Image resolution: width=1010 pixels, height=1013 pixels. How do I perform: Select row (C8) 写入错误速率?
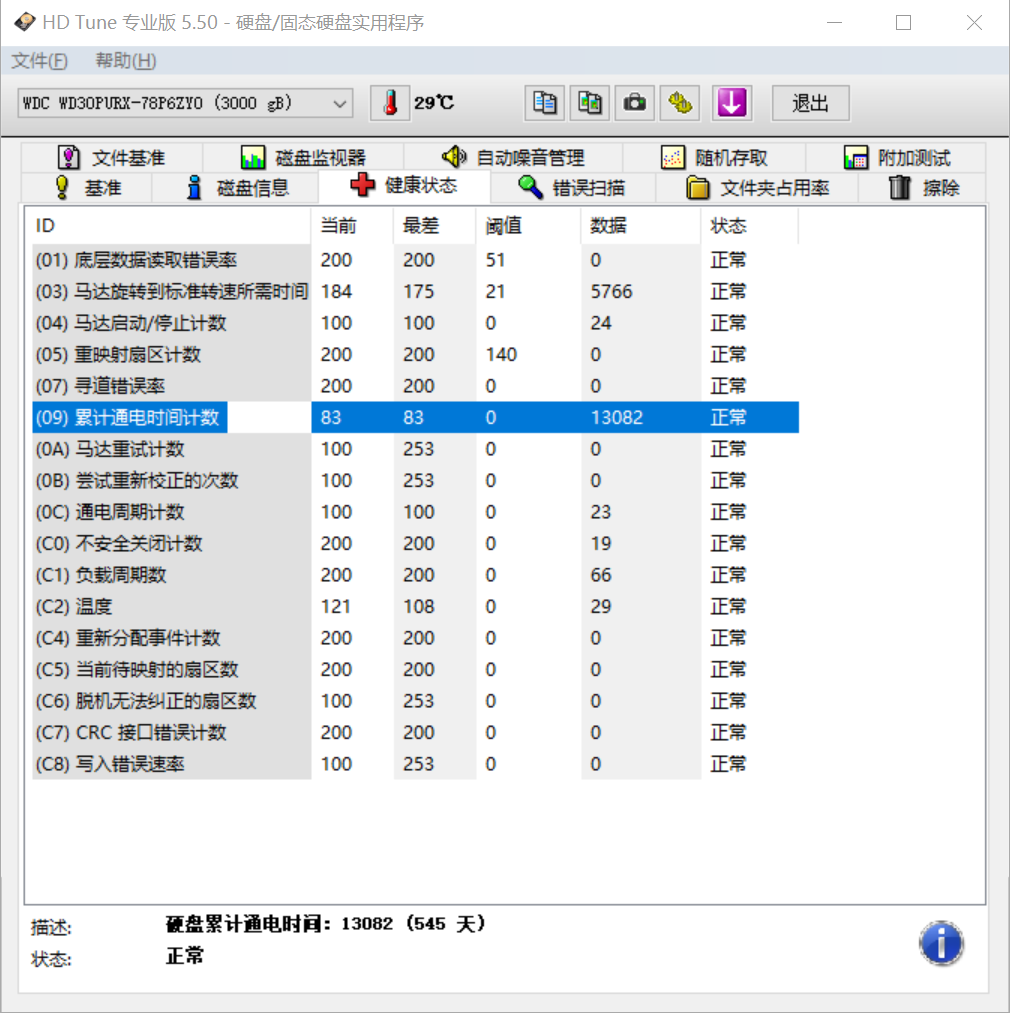(x=416, y=764)
